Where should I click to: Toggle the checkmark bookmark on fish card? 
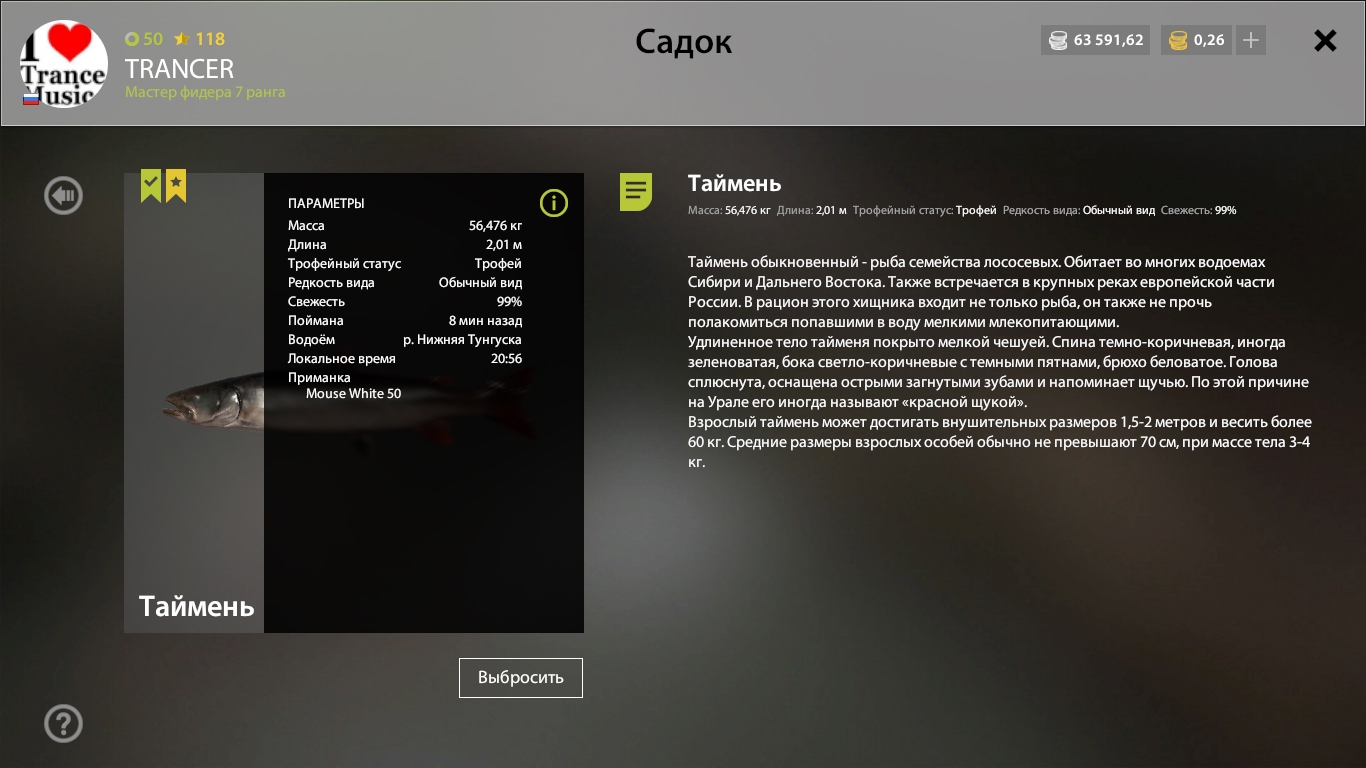click(x=150, y=186)
